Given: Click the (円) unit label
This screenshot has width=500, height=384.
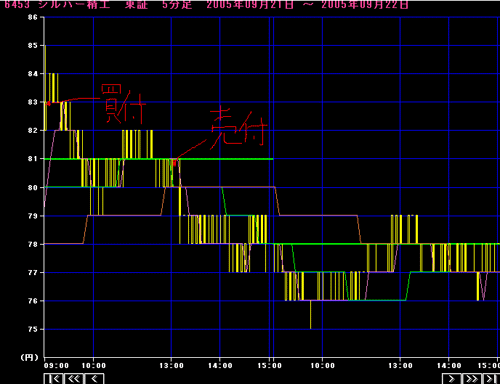Looking at the screenshot, I should point(29,357).
